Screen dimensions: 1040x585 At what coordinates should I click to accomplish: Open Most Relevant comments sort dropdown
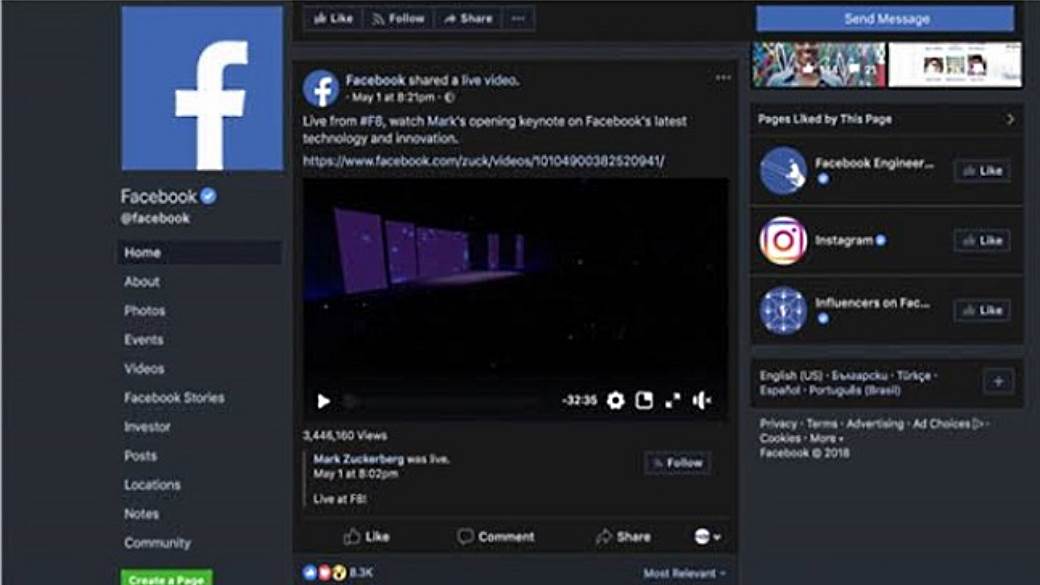pyautogui.click(x=685, y=573)
